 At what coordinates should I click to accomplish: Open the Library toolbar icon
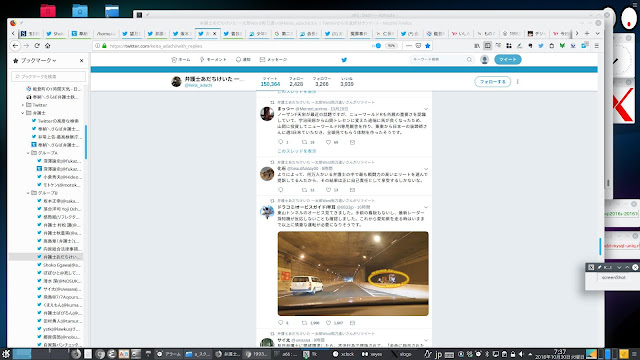click(477, 46)
